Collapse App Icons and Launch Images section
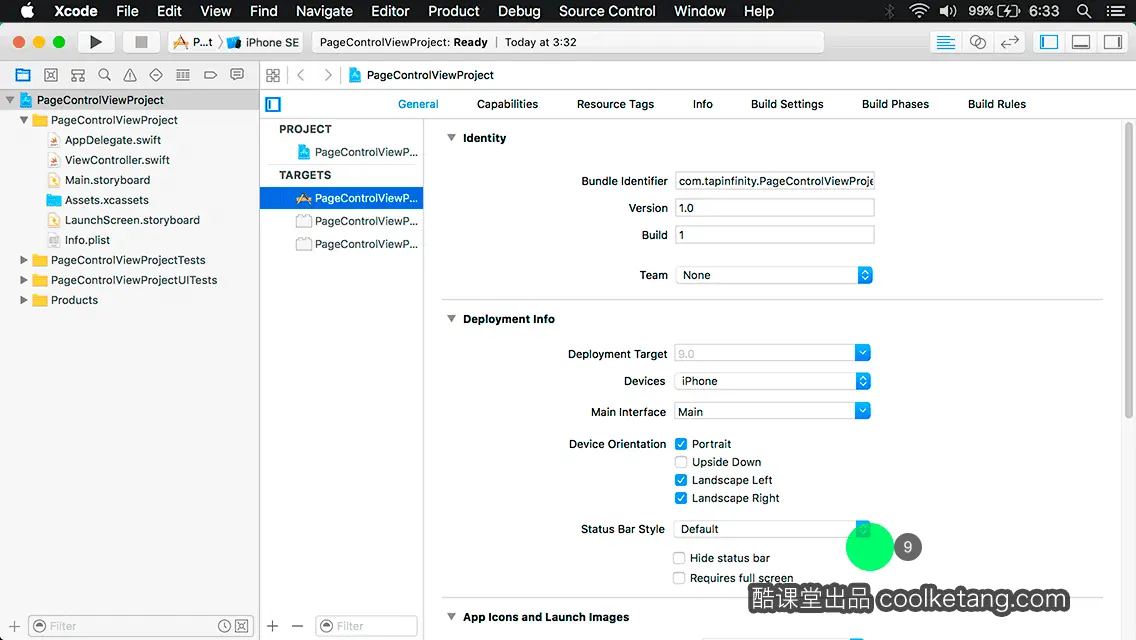Screen dimensions: 1136x640 [451, 616]
